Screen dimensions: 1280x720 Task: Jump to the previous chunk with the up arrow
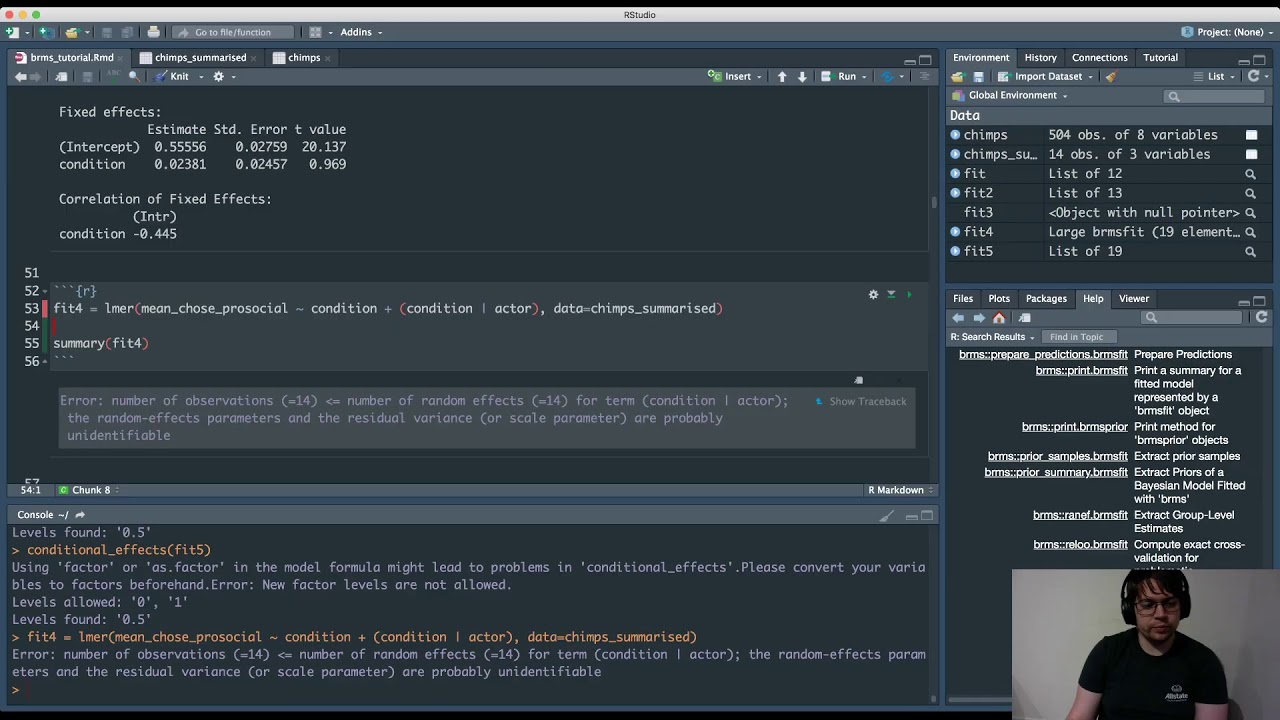pyautogui.click(x=782, y=77)
